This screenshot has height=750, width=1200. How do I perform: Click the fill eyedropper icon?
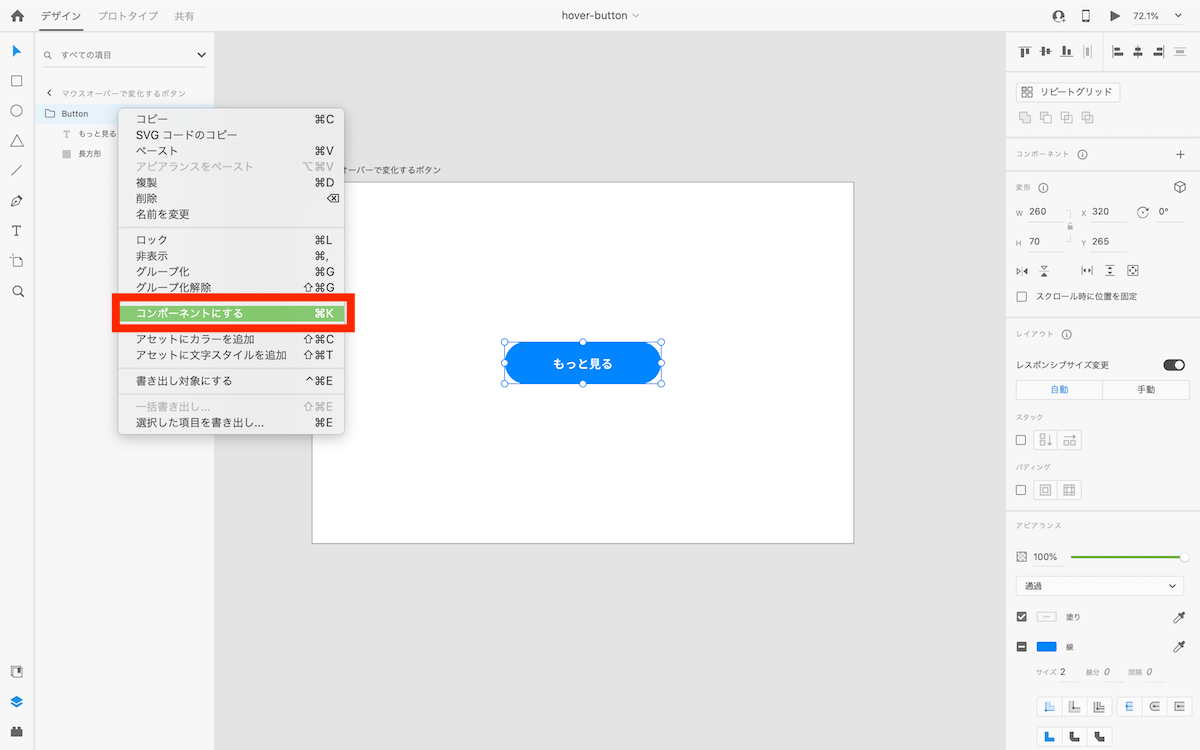click(1179, 617)
